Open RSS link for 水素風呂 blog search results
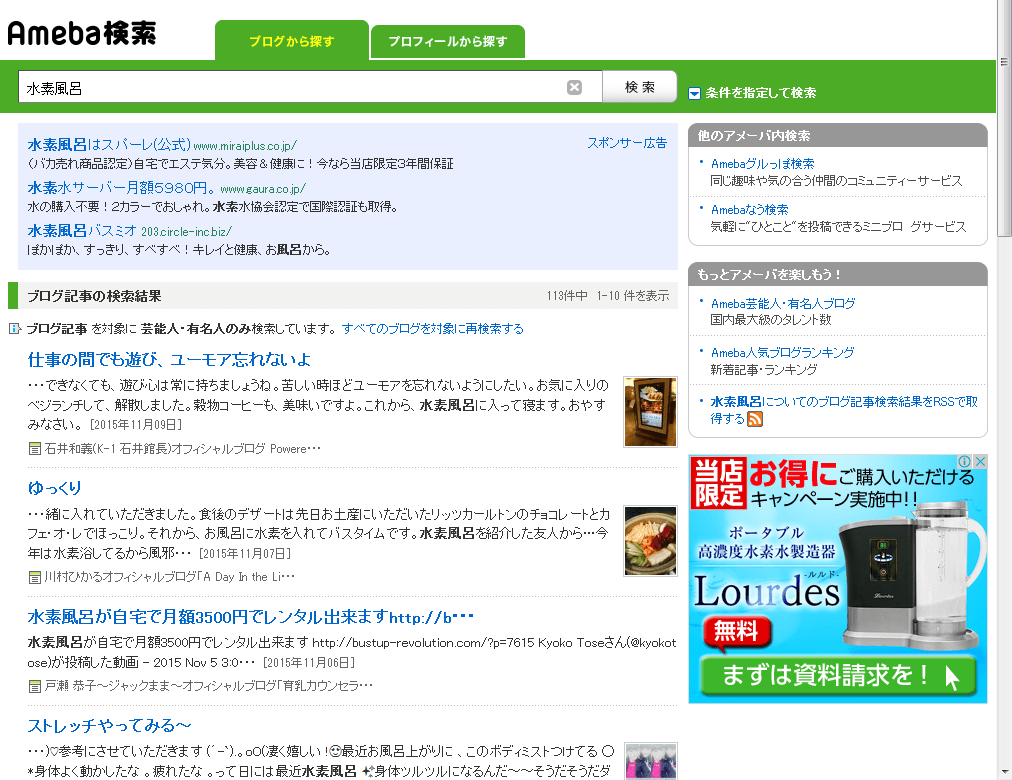Viewport: 1012px width, 780px height. point(844,410)
